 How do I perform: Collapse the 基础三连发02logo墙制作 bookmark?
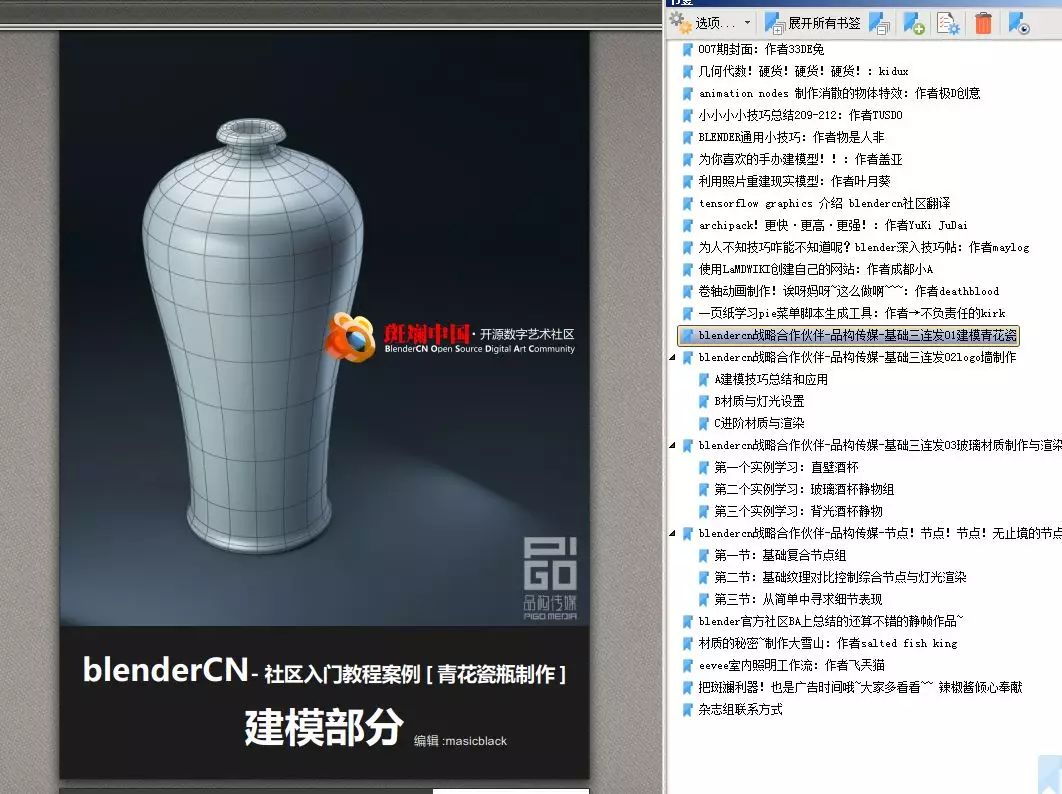click(672, 357)
